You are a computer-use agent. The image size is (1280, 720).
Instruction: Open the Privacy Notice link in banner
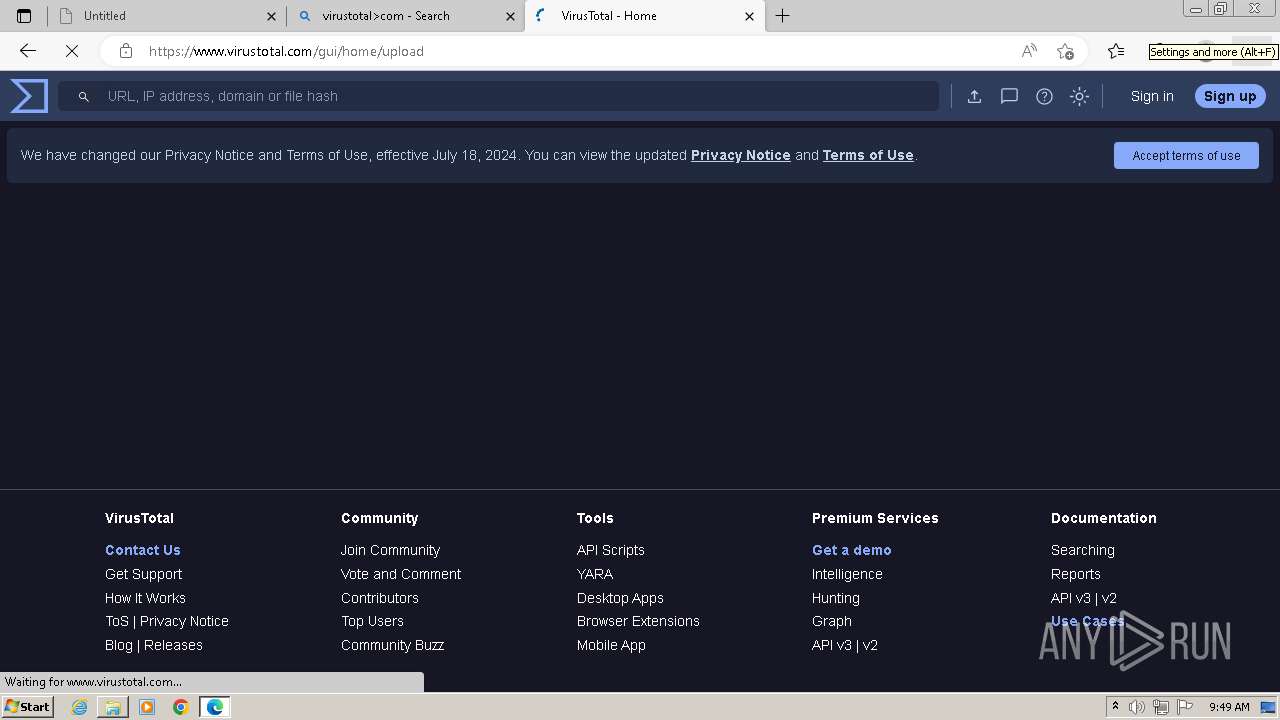pos(741,155)
